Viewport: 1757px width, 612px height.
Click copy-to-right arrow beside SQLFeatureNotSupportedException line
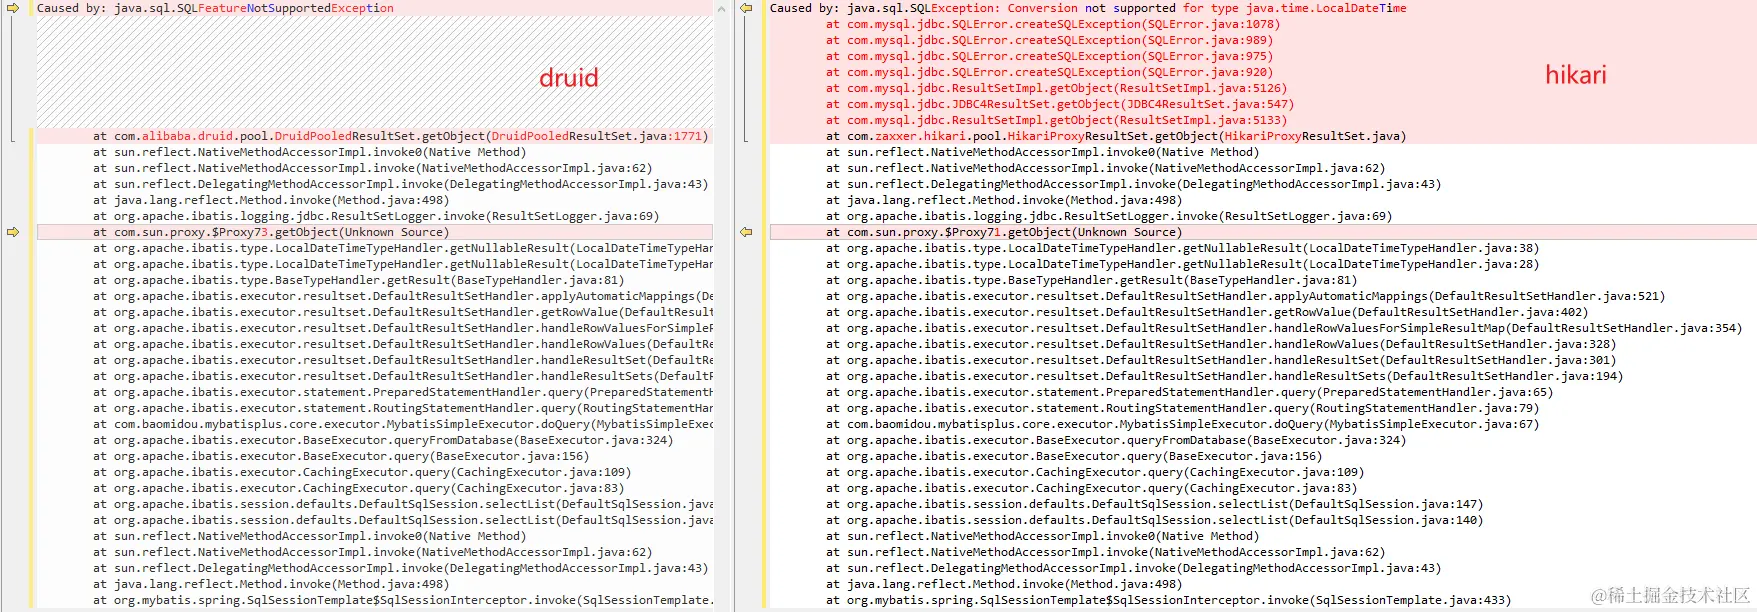pos(13,8)
